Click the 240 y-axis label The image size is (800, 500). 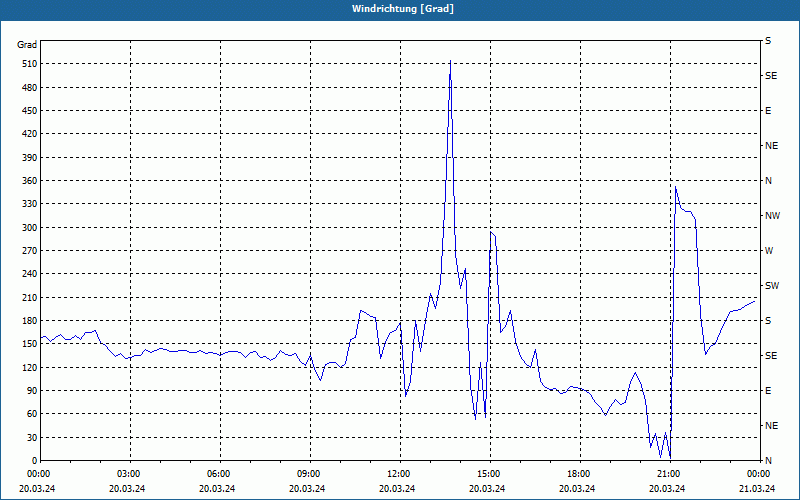[x=31, y=274]
